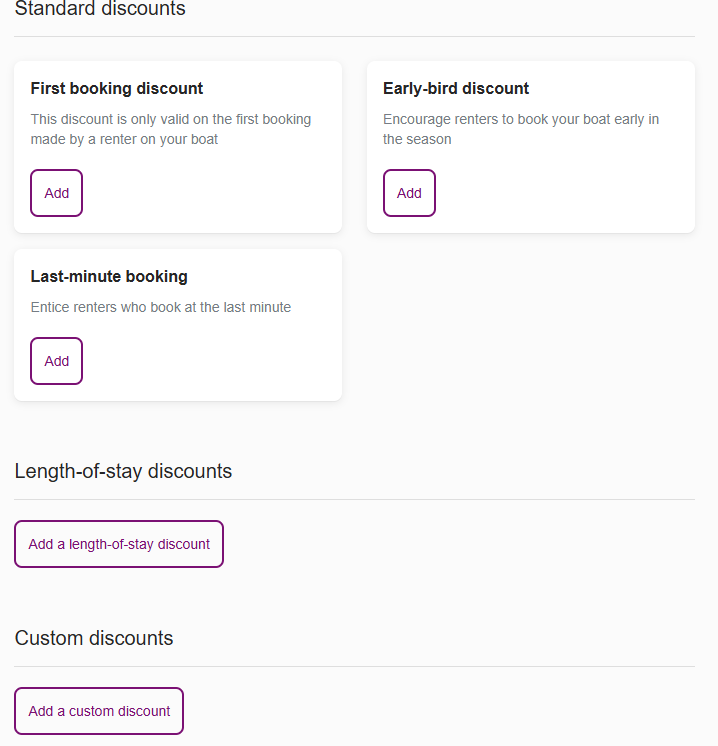Add the First booking discount
Viewport: 718px width, 746px height.
[x=56, y=193]
